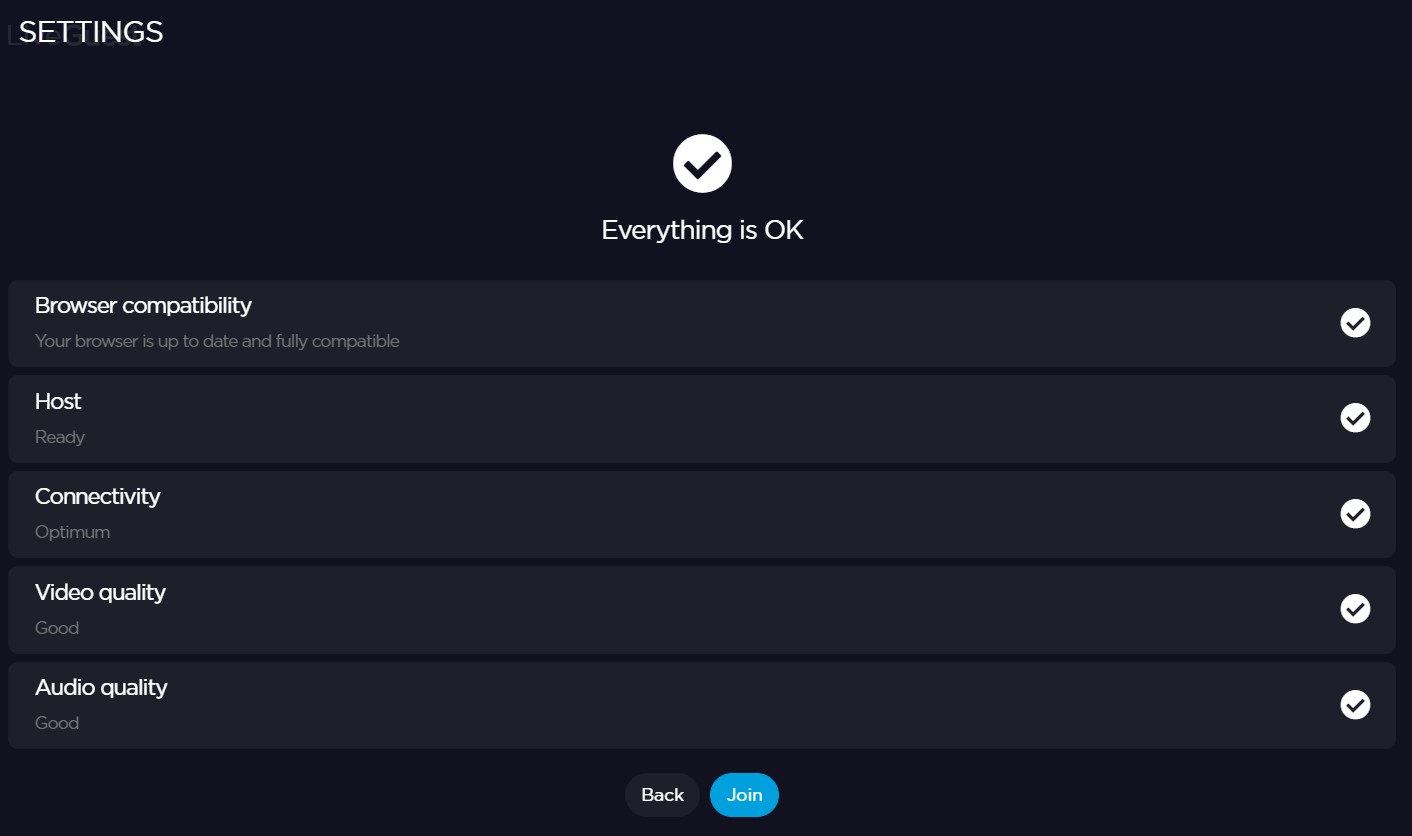Viewport: 1412px width, 836px height.
Task: Click the large checkmark above Everything is OK
Action: tap(702, 164)
